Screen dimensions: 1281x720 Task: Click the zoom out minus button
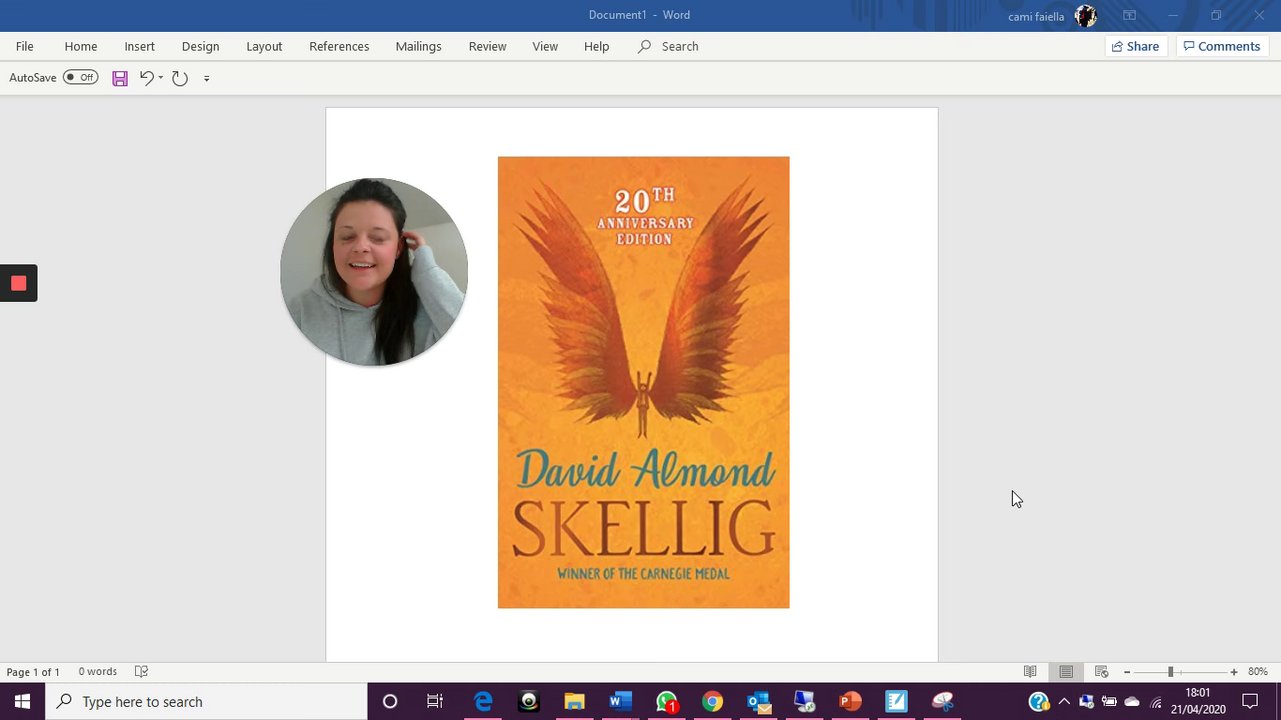[x=1127, y=672]
